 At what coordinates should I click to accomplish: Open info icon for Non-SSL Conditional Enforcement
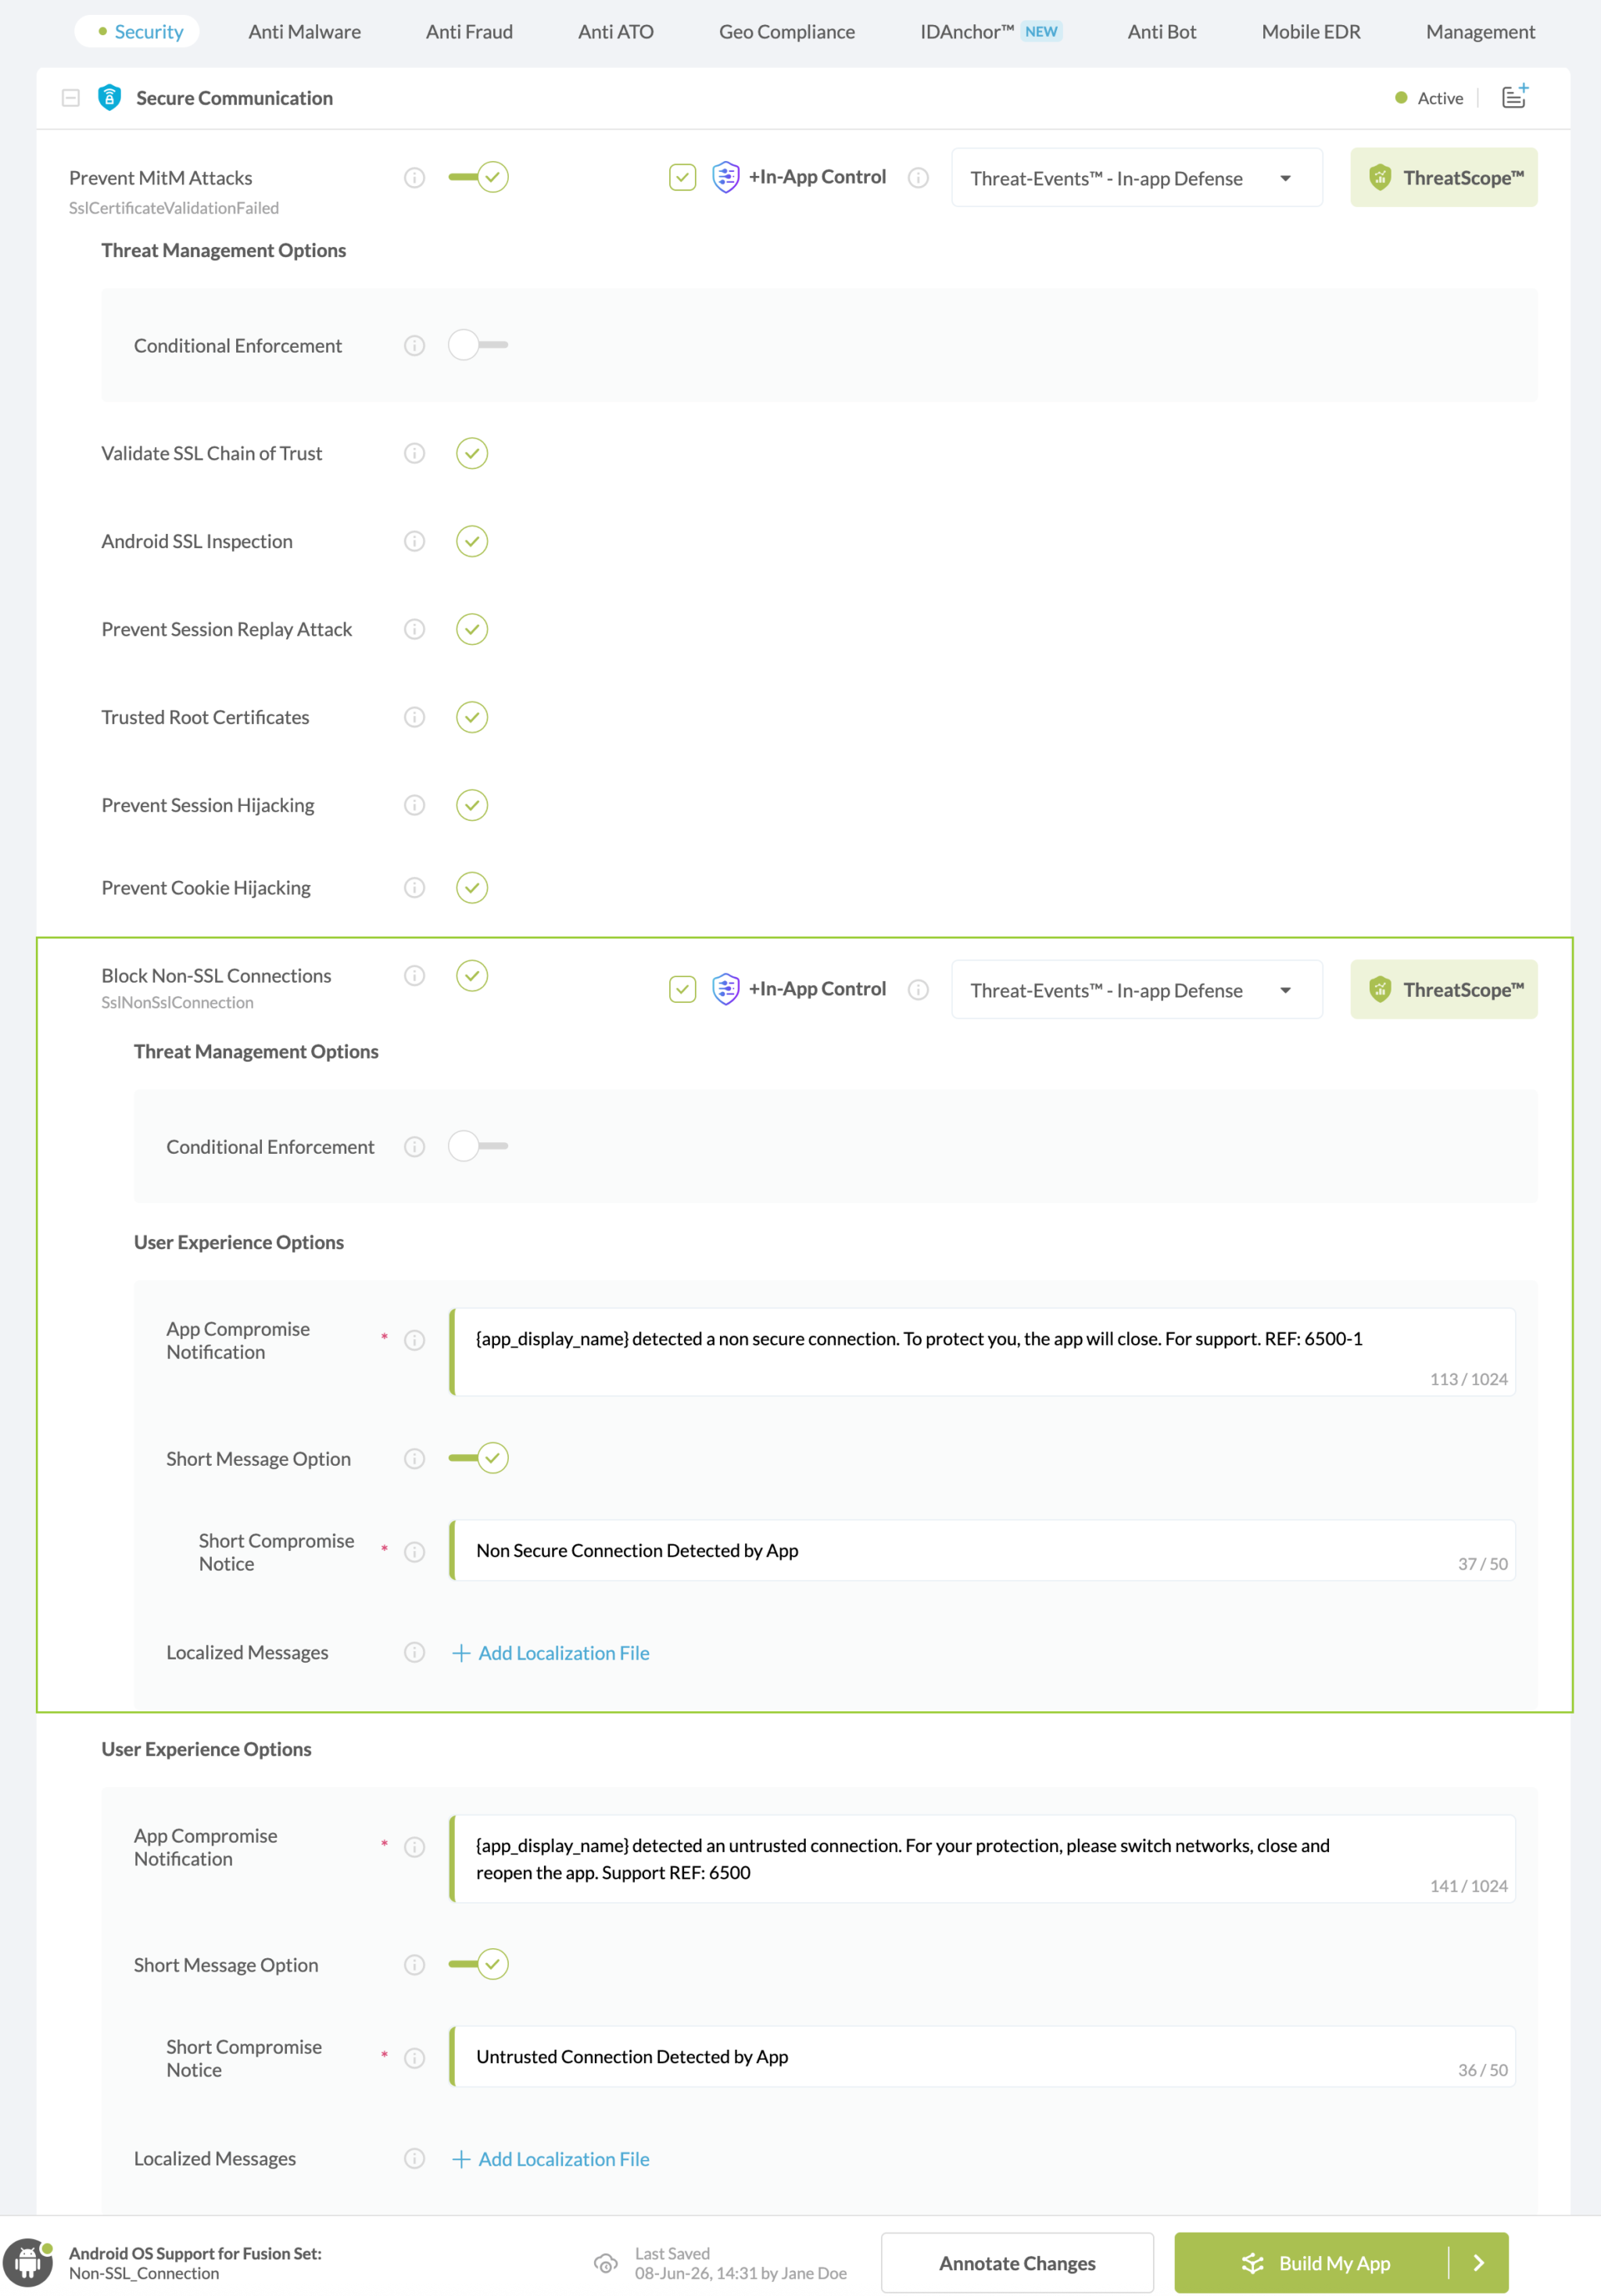(414, 1147)
